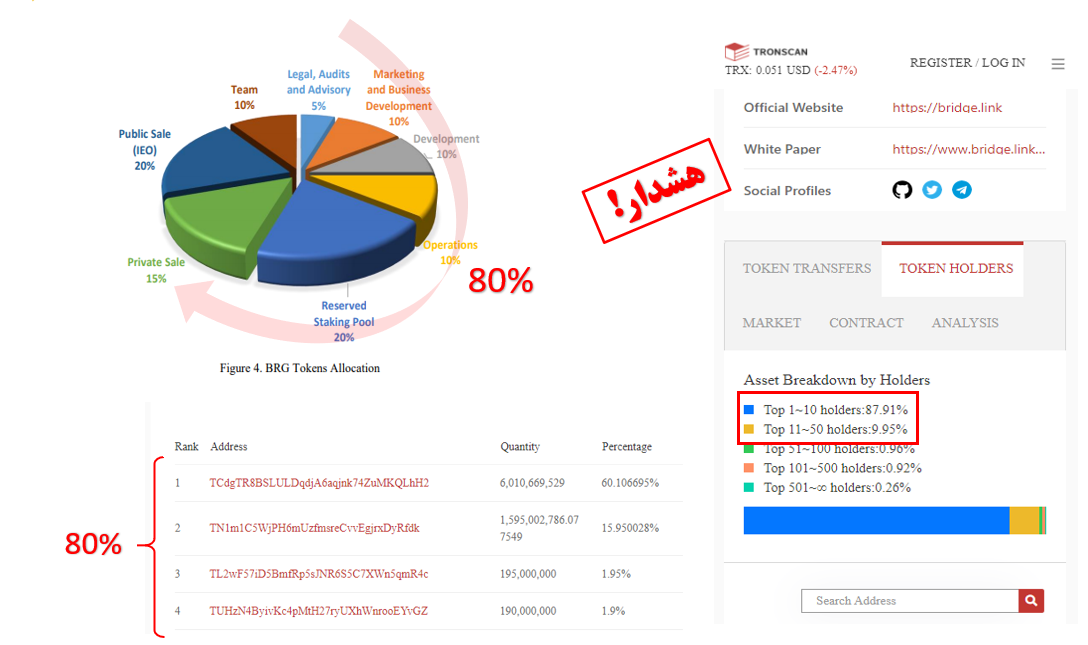Click the Marketing and Business Development label
The height and width of the screenshot is (645, 1088).
[399, 98]
